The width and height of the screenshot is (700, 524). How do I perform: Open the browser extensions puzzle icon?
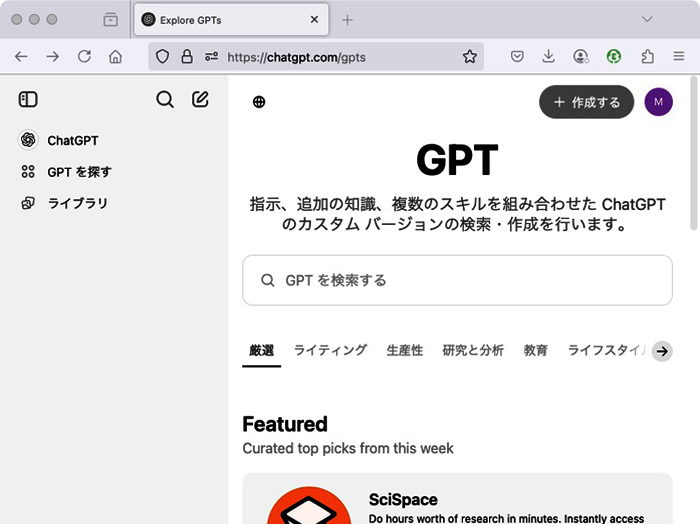[x=648, y=57]
